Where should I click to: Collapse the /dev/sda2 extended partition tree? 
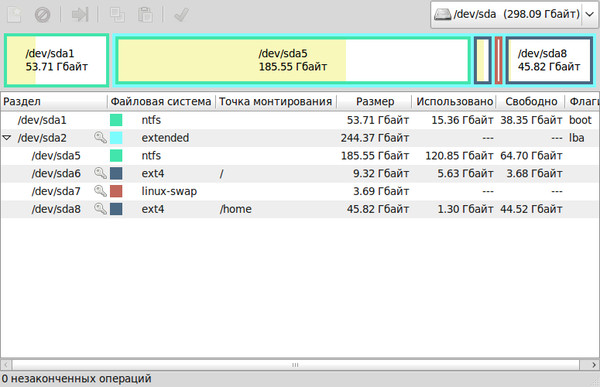coord(7,137)
